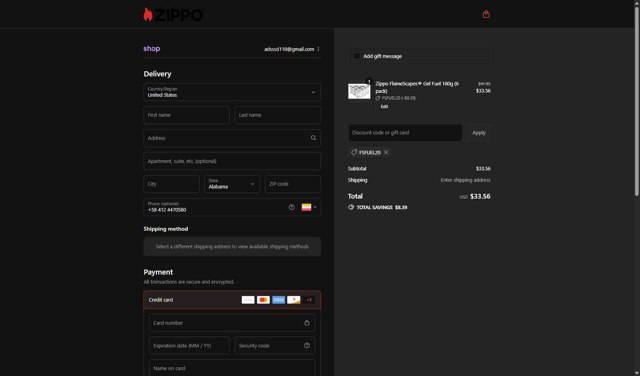Focus the Phone number field
This screenshot has height=376, width=640.
232,207
